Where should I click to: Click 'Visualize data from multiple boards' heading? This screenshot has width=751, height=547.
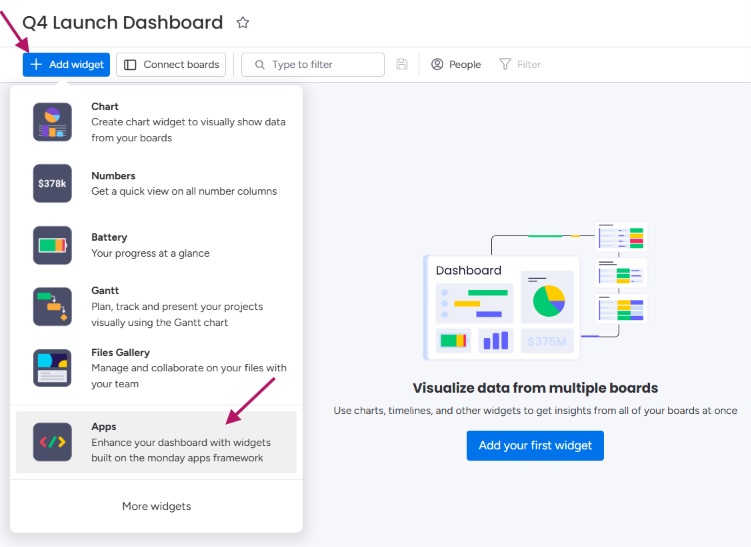click(535, 388)
